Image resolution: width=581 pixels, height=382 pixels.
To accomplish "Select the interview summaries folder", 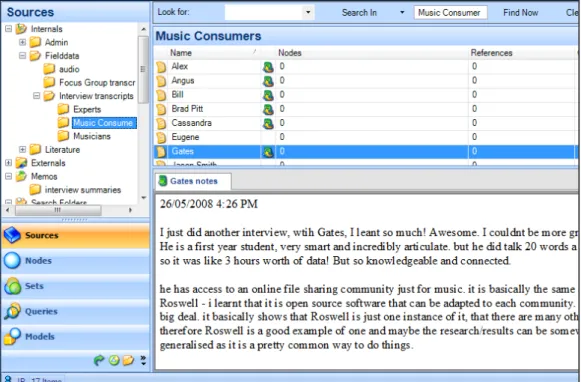I will (x=83, y=190).
